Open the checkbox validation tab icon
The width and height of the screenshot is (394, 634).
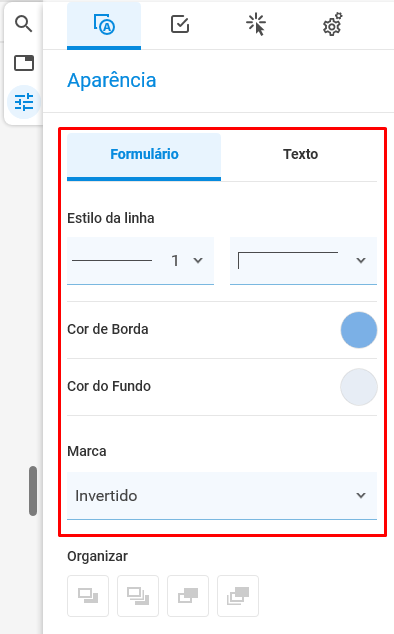pos(180,24)
